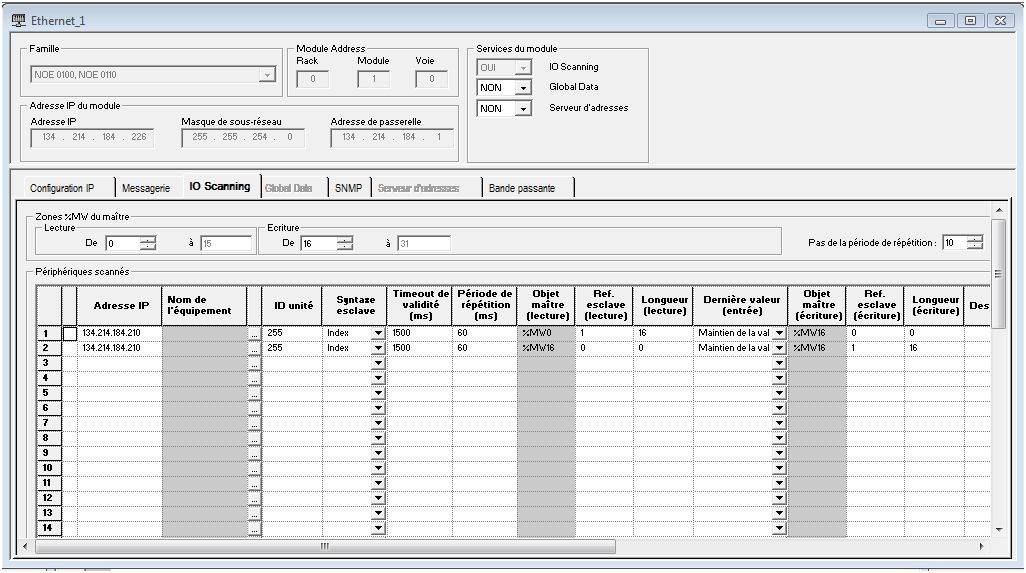The width and height of the screenshot is (1026, 573).
Task: Select the IO Scanning tab
Action: click(220, 186)
